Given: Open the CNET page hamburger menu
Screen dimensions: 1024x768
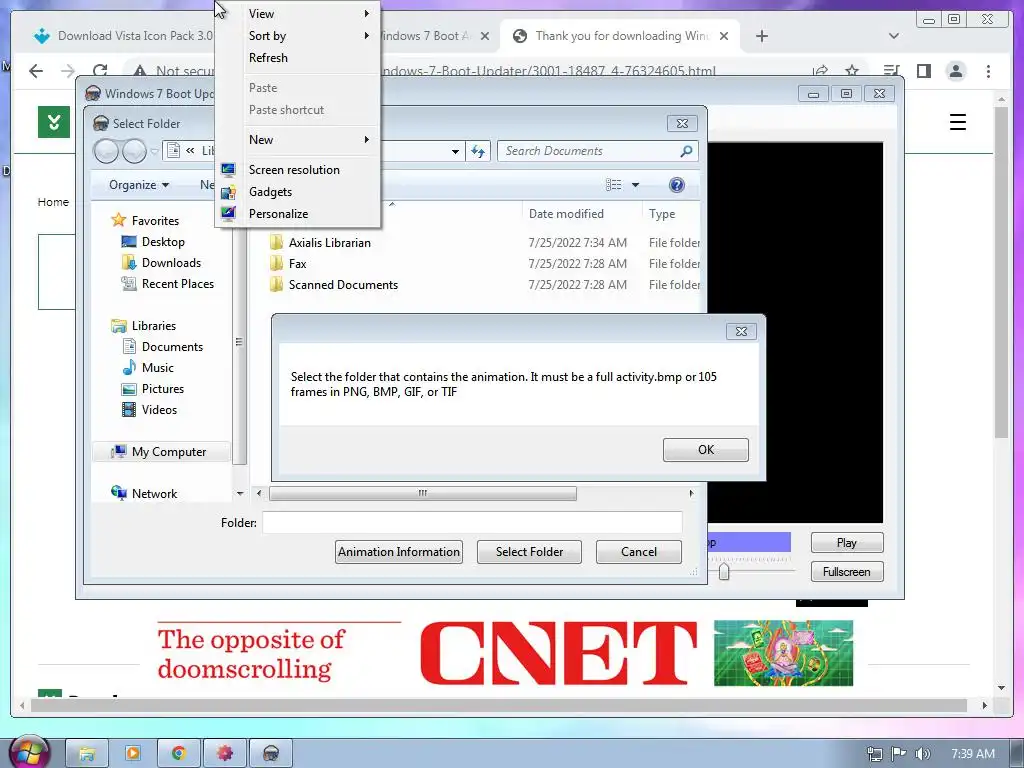Looking at the screenshot, I should [x=957, y=122].
